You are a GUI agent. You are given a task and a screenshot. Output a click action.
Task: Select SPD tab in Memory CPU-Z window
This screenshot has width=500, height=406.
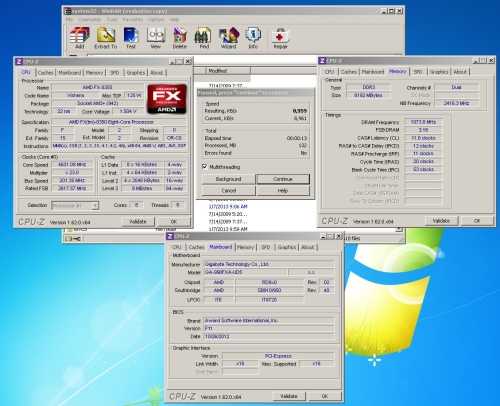tap(418, 72)
